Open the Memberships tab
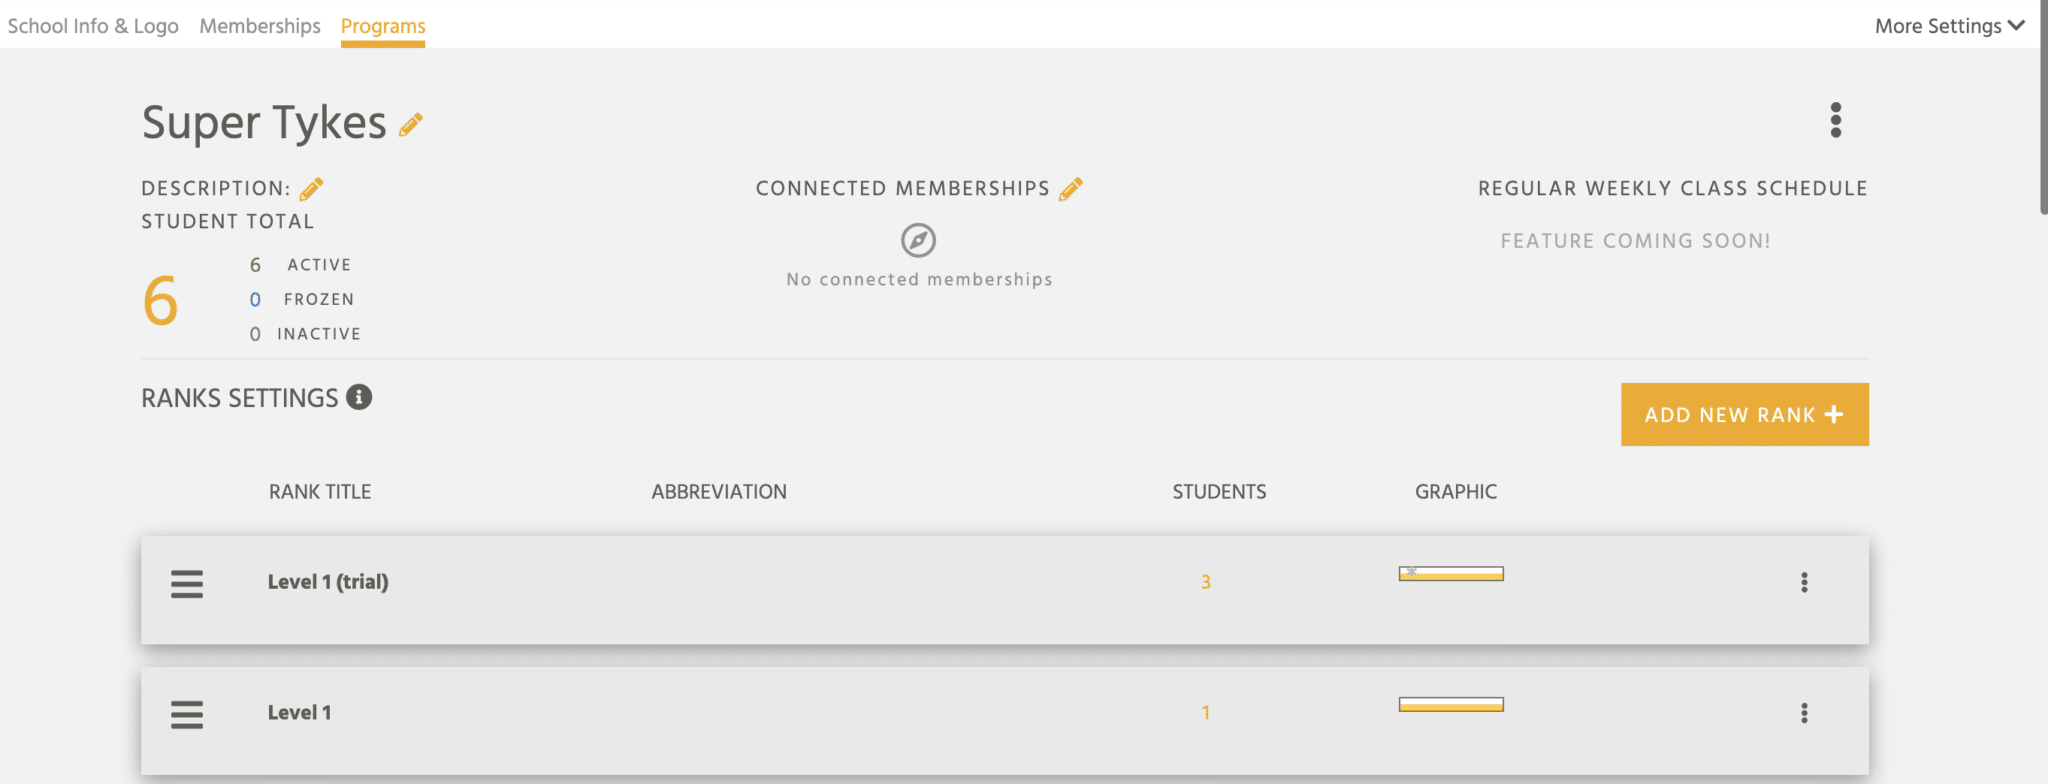The width and height of the screenshot is (2048, 784). coord(260,26)
